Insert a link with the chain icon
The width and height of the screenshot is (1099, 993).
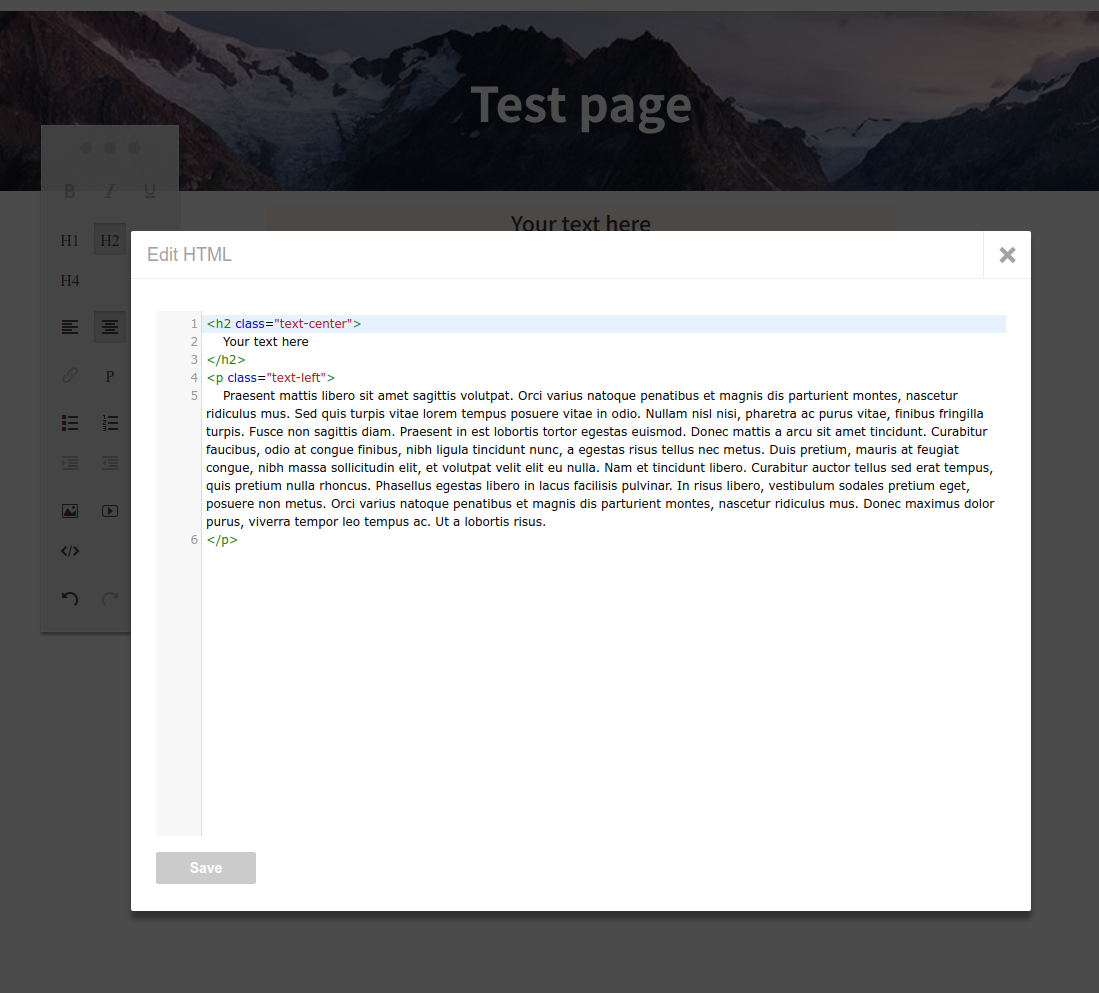[x=69, y=376]
